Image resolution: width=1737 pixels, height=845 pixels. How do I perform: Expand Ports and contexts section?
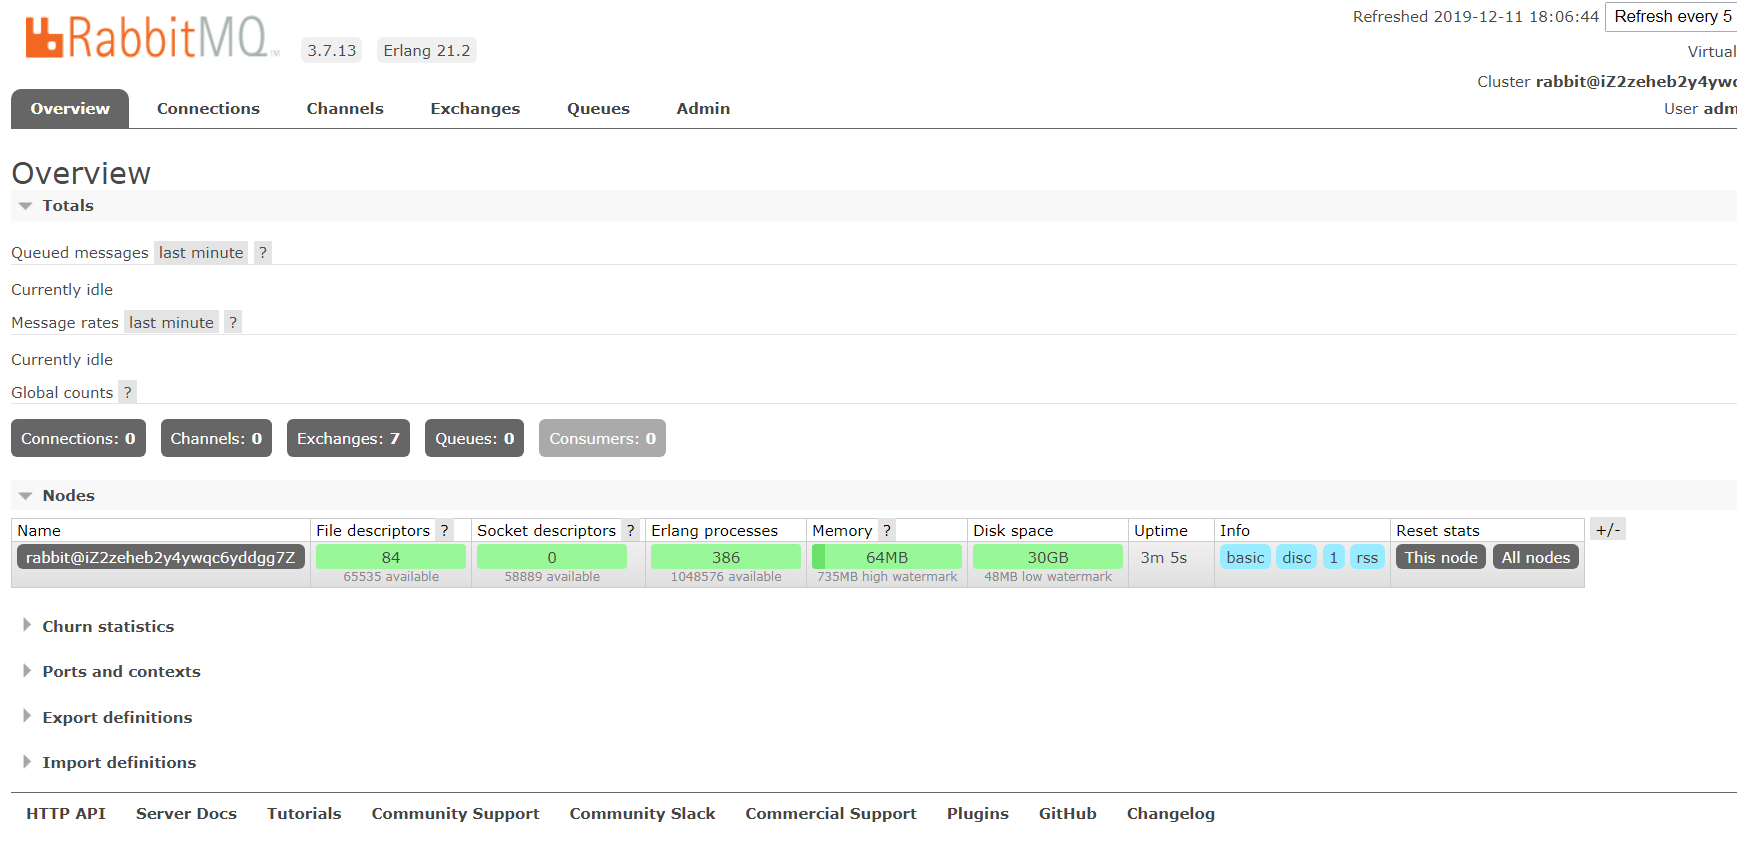click(112, 672)
